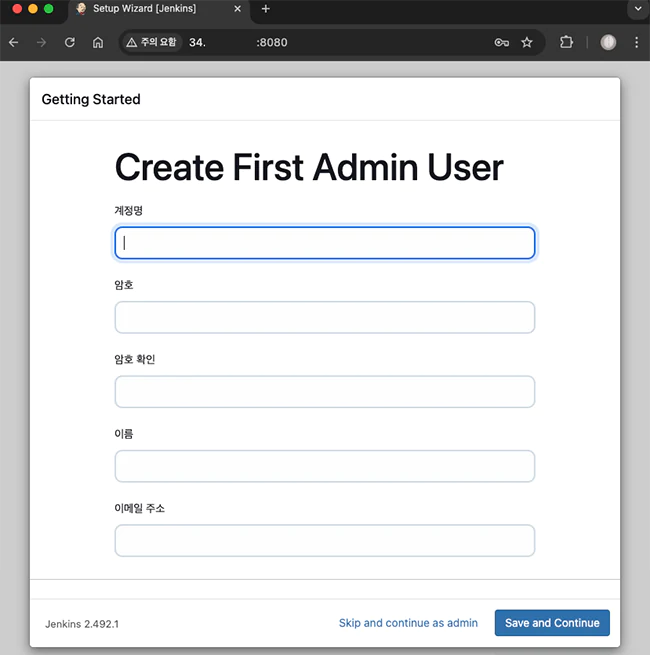This screenshot has height=655, width=650.
Task: Click the Create First Admin User heading
Action: point(309,168)
